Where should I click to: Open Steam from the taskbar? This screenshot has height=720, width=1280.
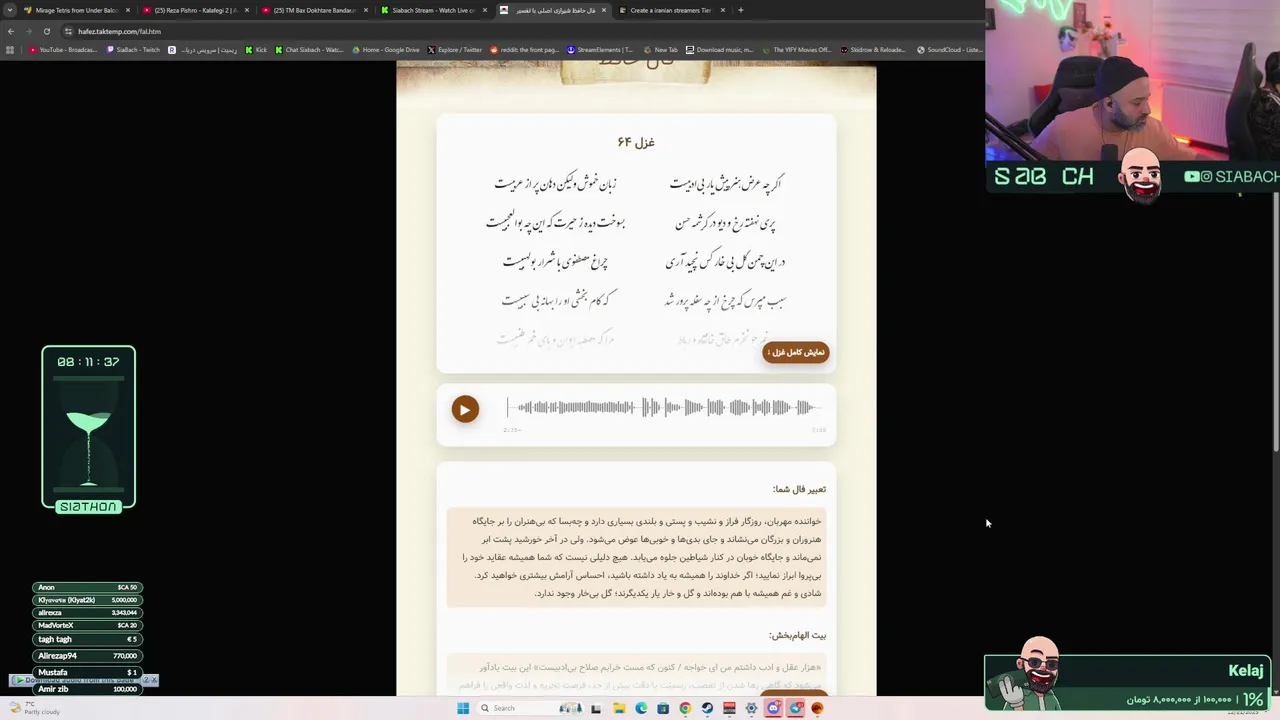point(707,708)
